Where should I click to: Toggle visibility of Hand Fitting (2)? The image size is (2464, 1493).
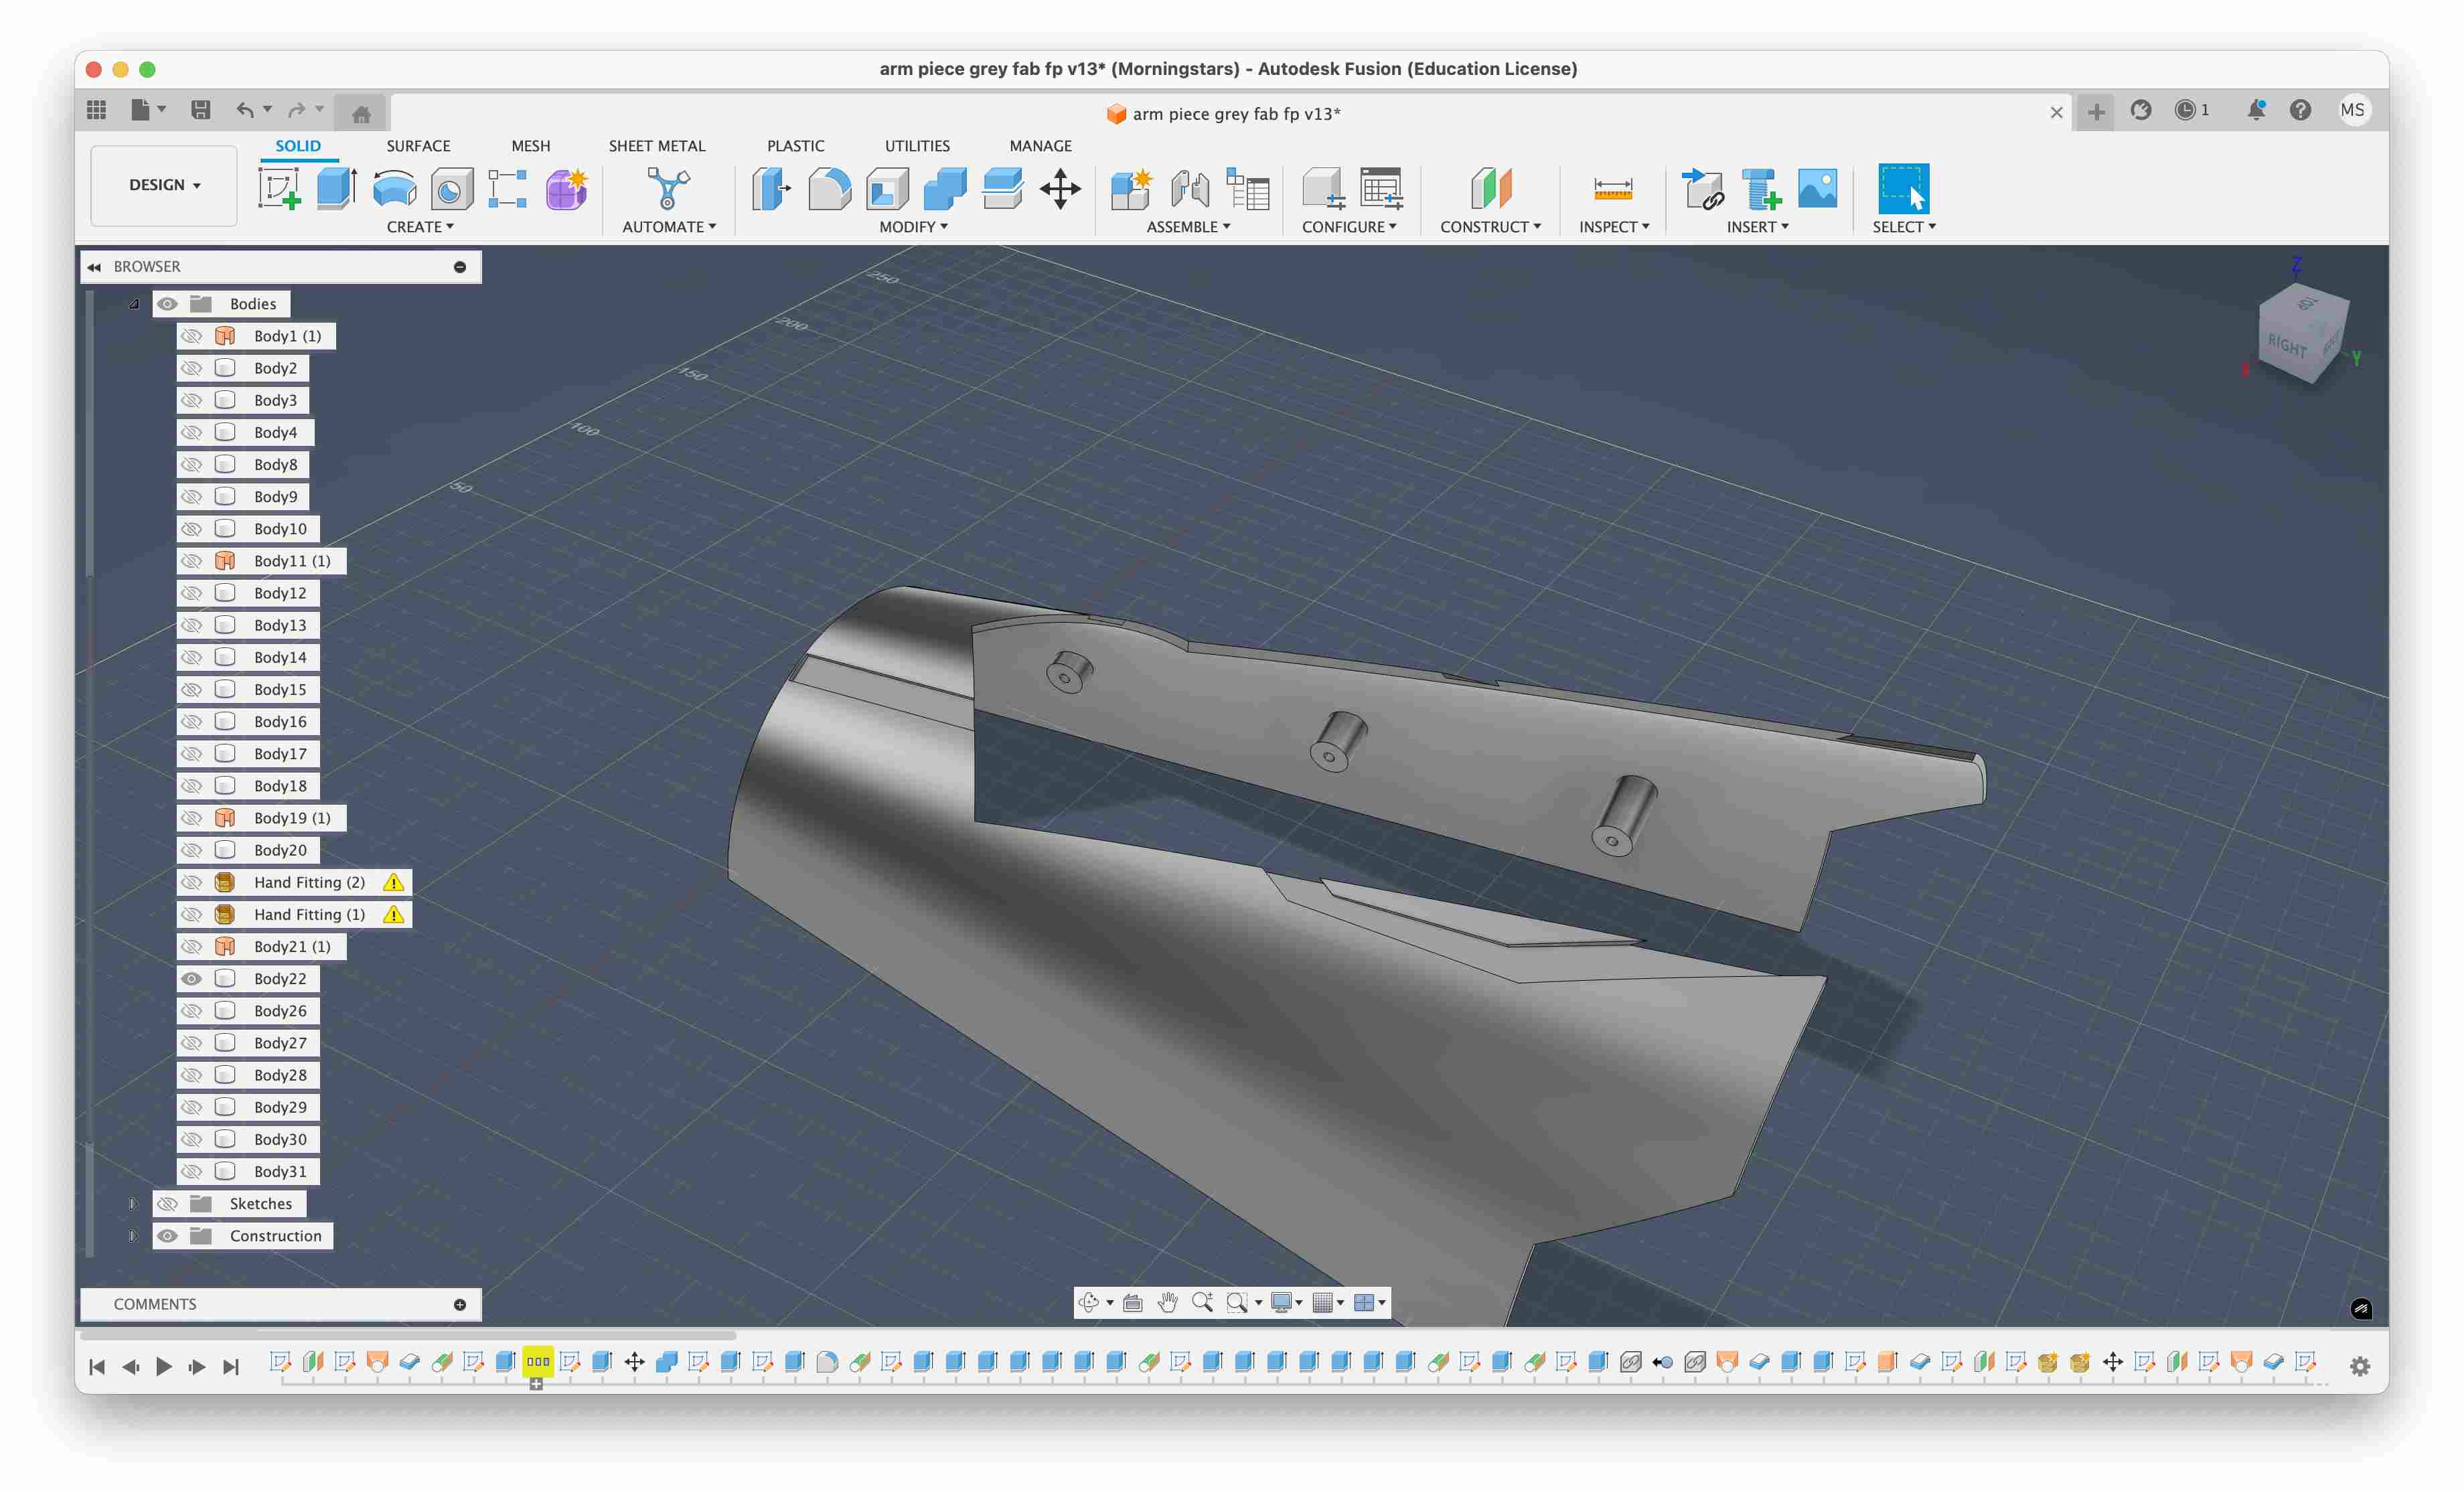point(191,882)
